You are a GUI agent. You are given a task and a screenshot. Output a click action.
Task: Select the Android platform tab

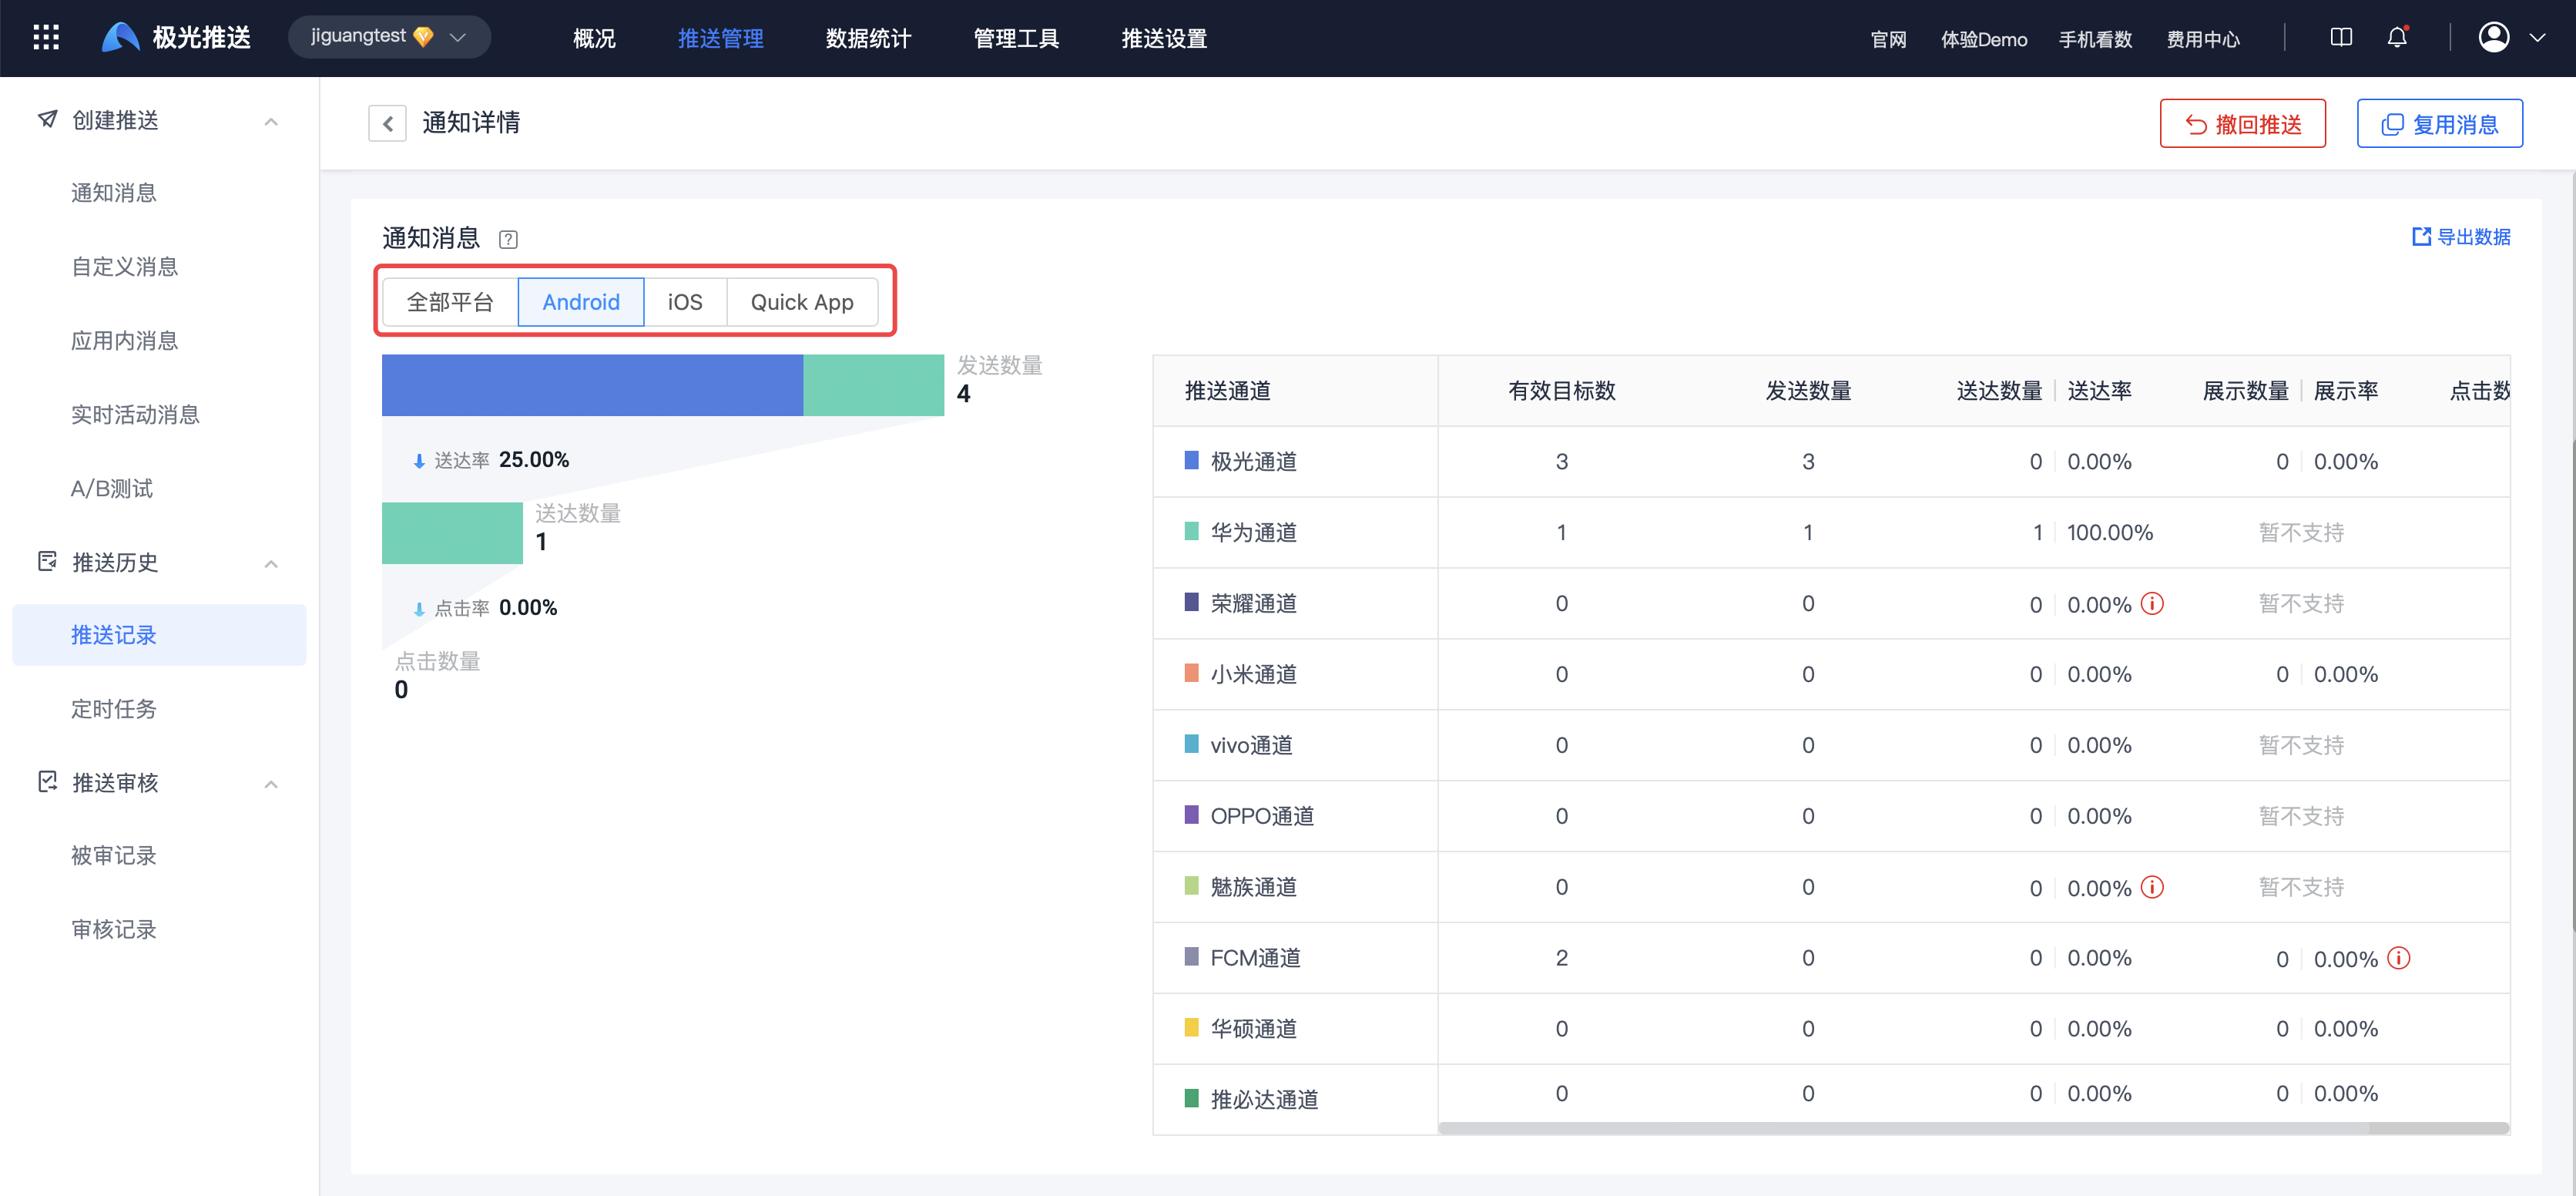click(581, 302)
